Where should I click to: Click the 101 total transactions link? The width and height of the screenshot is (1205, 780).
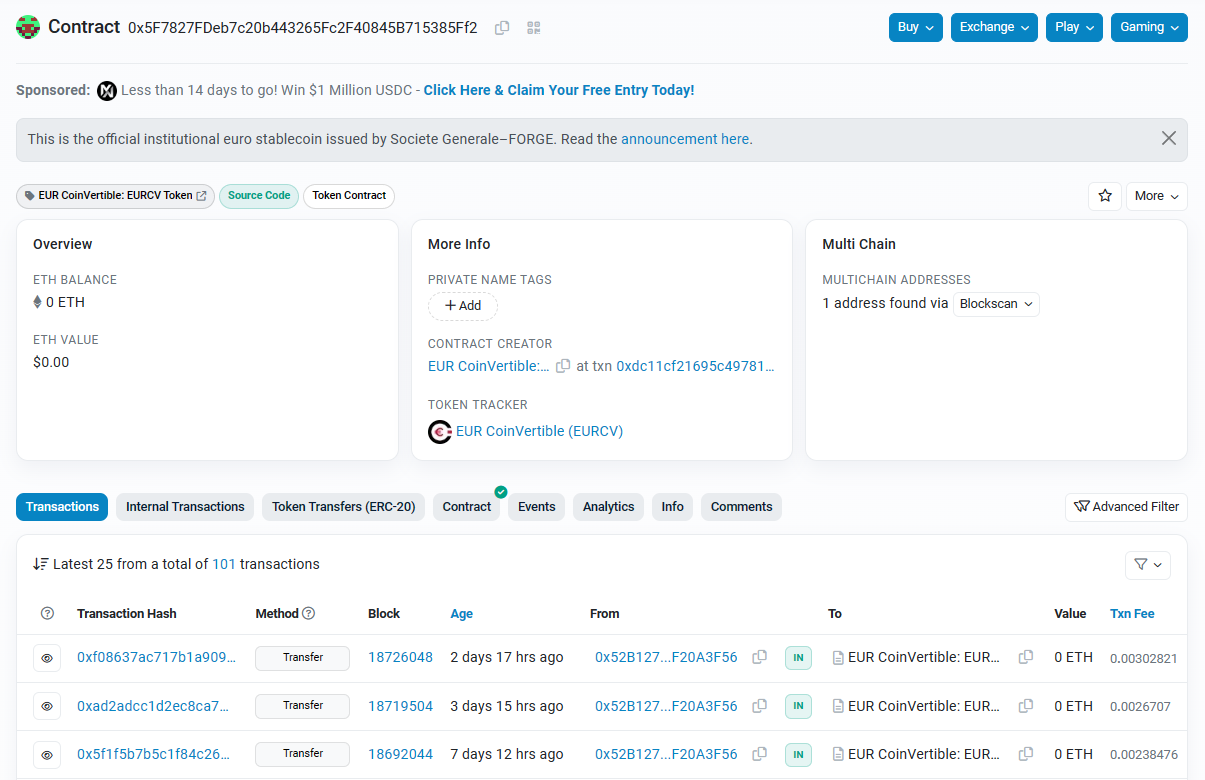coord(224,564)
